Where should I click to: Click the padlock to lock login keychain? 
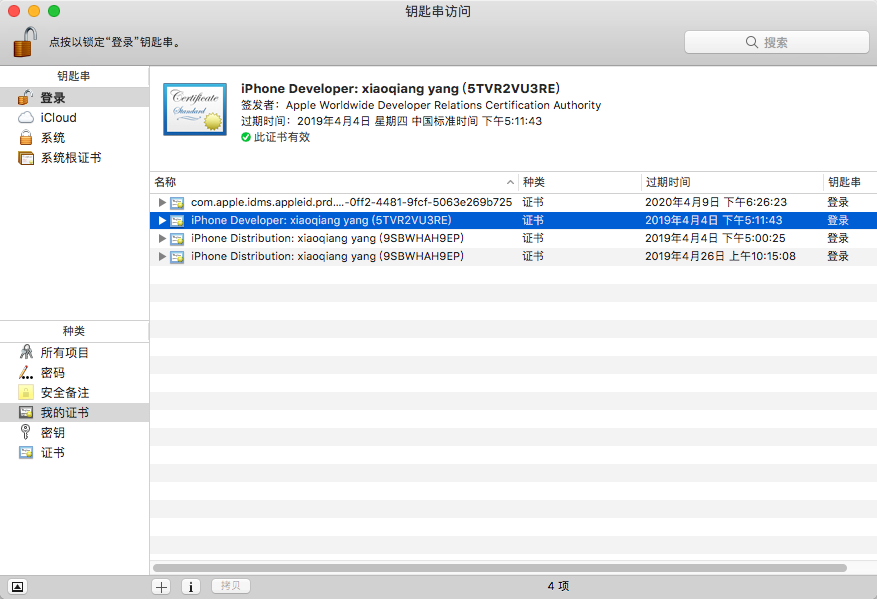[x=25, y=42]
